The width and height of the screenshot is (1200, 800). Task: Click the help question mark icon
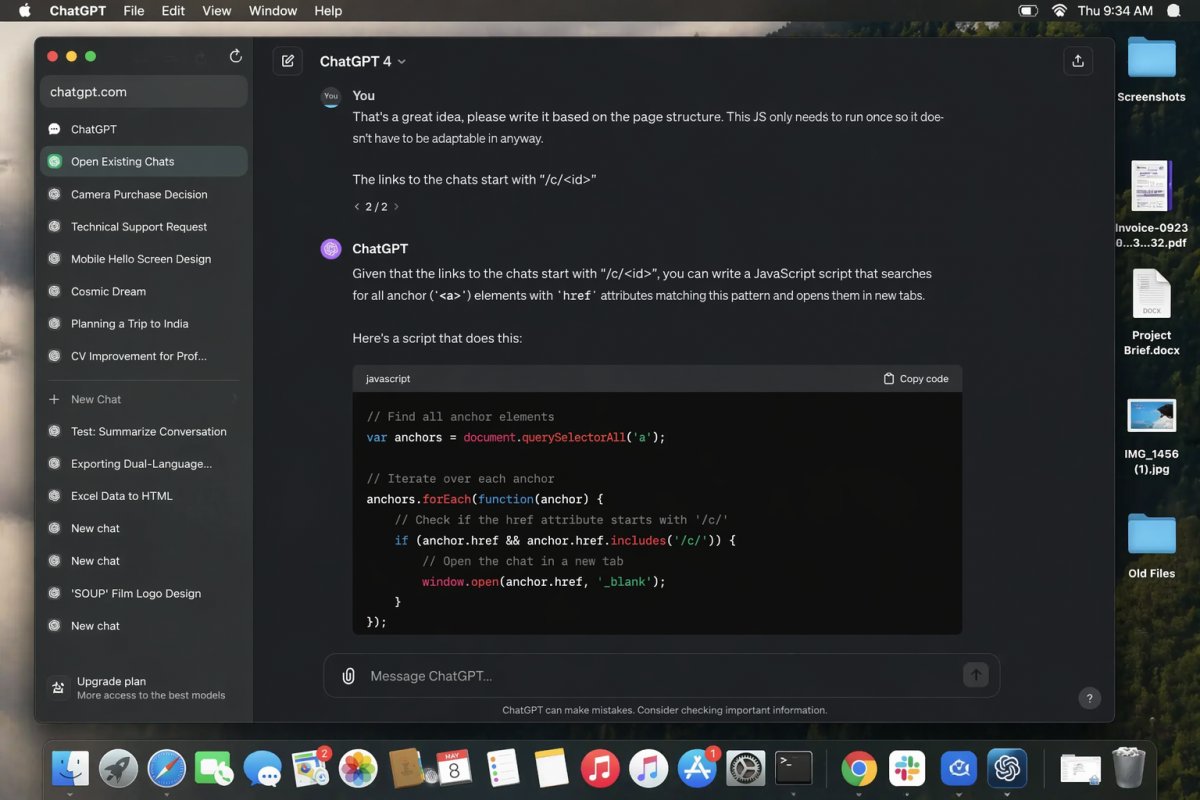click(x=1090, y=698)
